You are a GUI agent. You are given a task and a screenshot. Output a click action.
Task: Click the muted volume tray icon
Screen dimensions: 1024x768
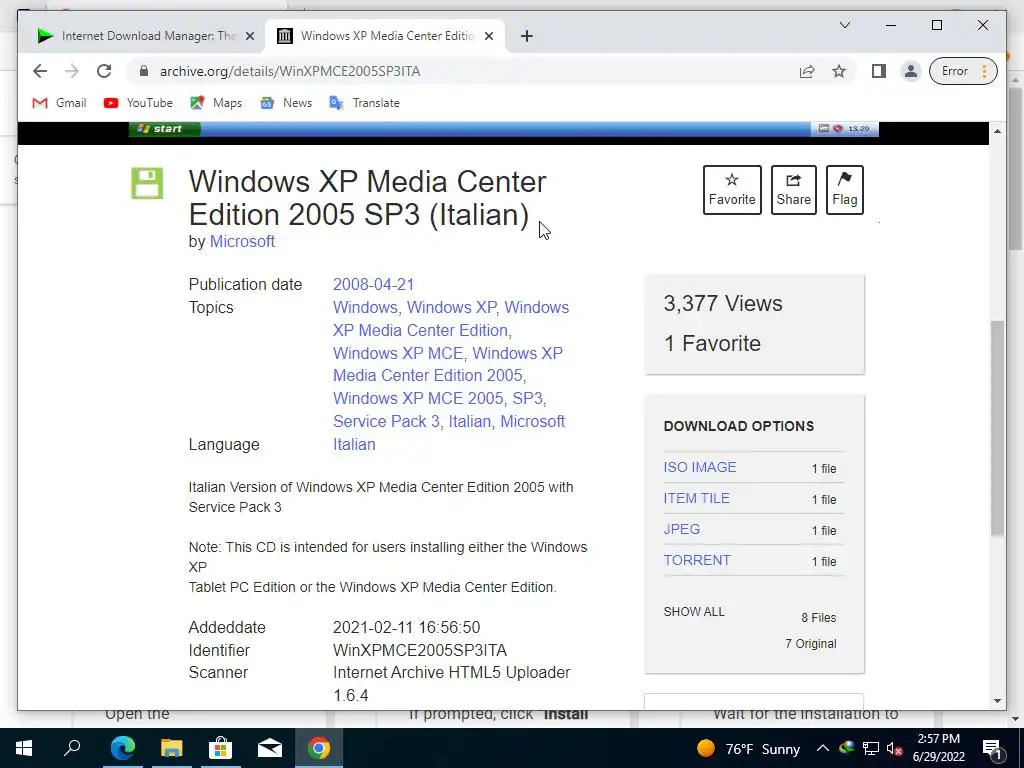[894, 748]
